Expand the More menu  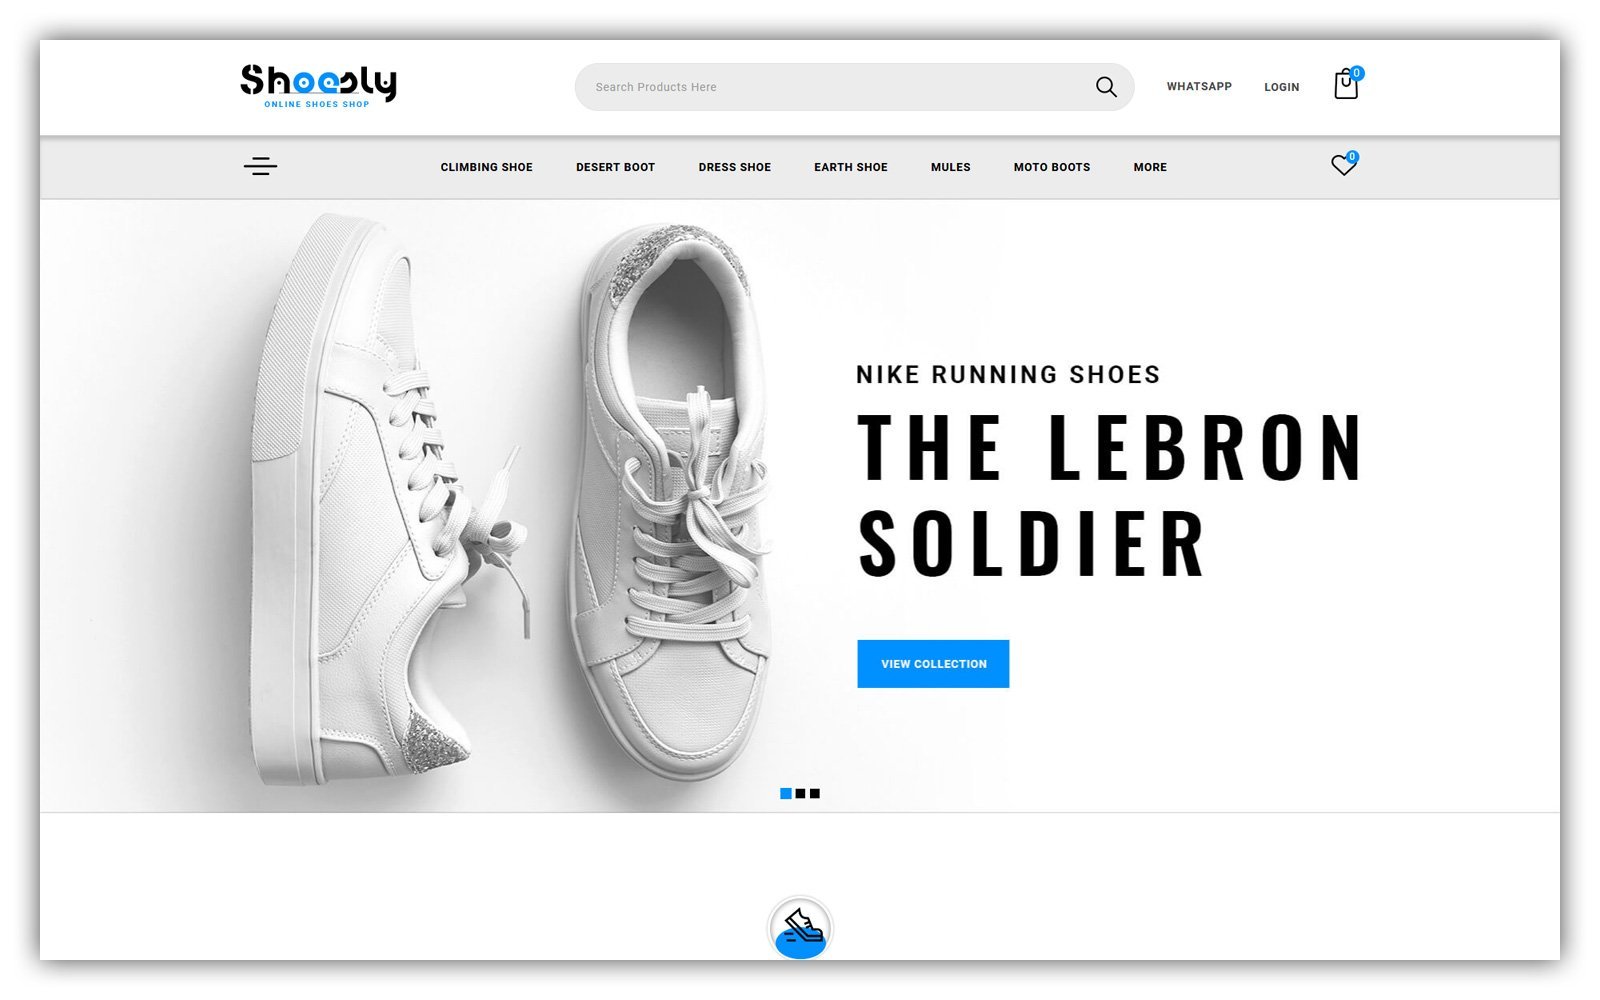1150,167
